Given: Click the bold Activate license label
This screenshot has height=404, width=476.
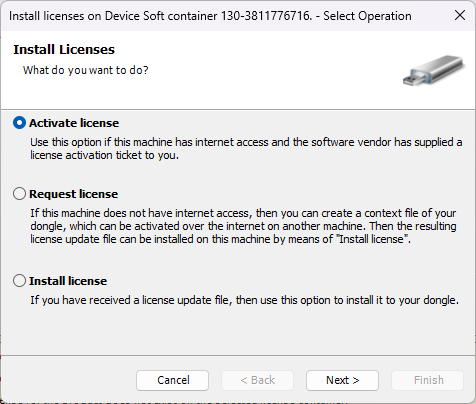Looking at the screenshot, I should (74, 123).
